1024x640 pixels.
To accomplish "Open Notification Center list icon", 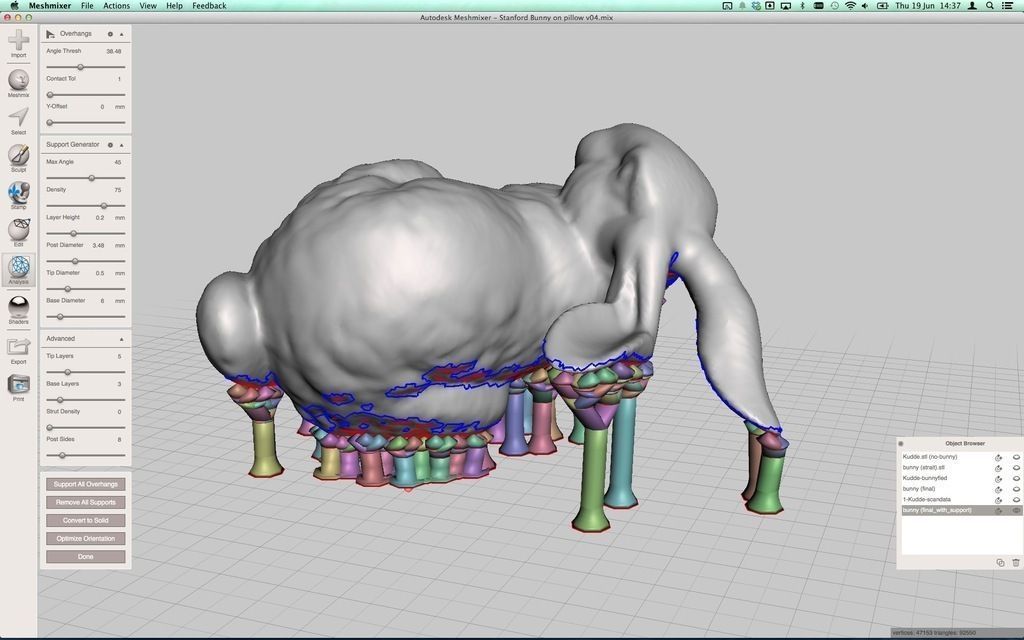I will [x=1008, y=5].
